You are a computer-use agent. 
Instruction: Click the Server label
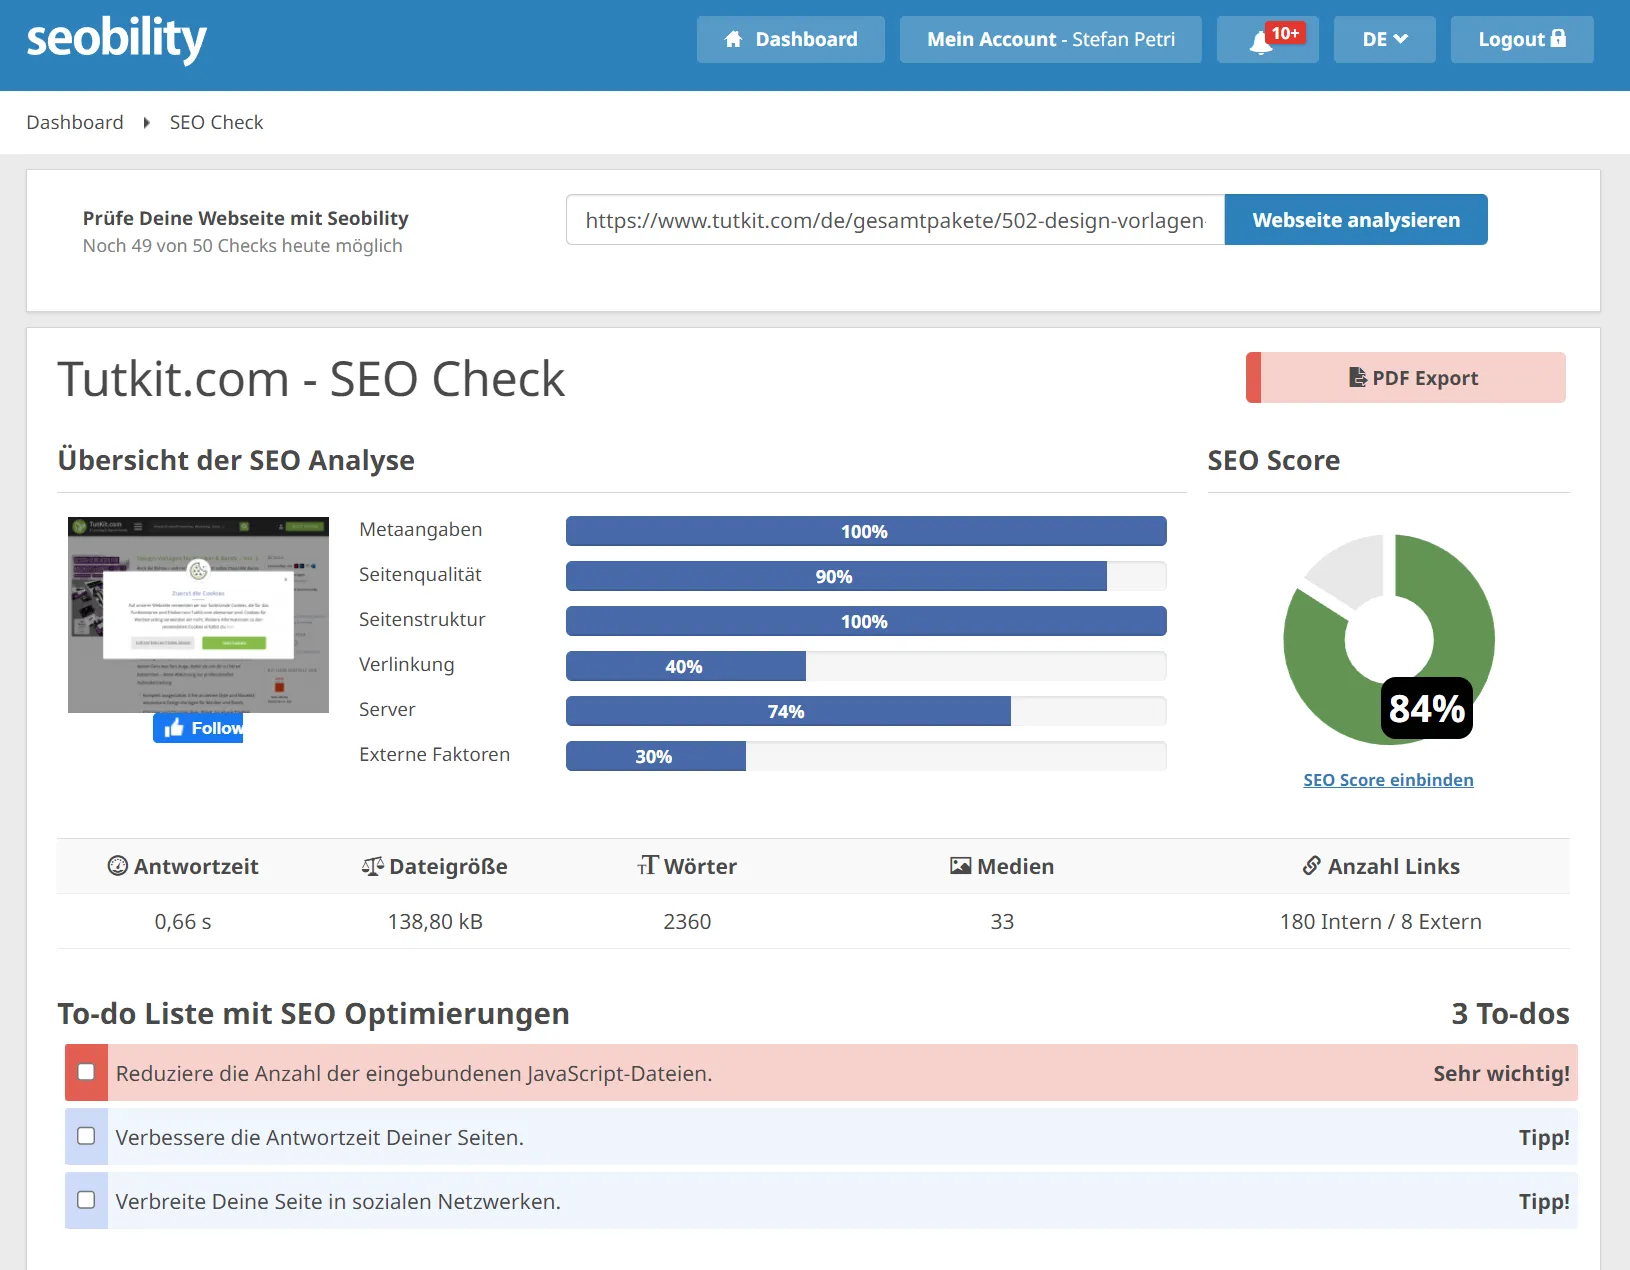pyautogui.click(x=387, y=710)
